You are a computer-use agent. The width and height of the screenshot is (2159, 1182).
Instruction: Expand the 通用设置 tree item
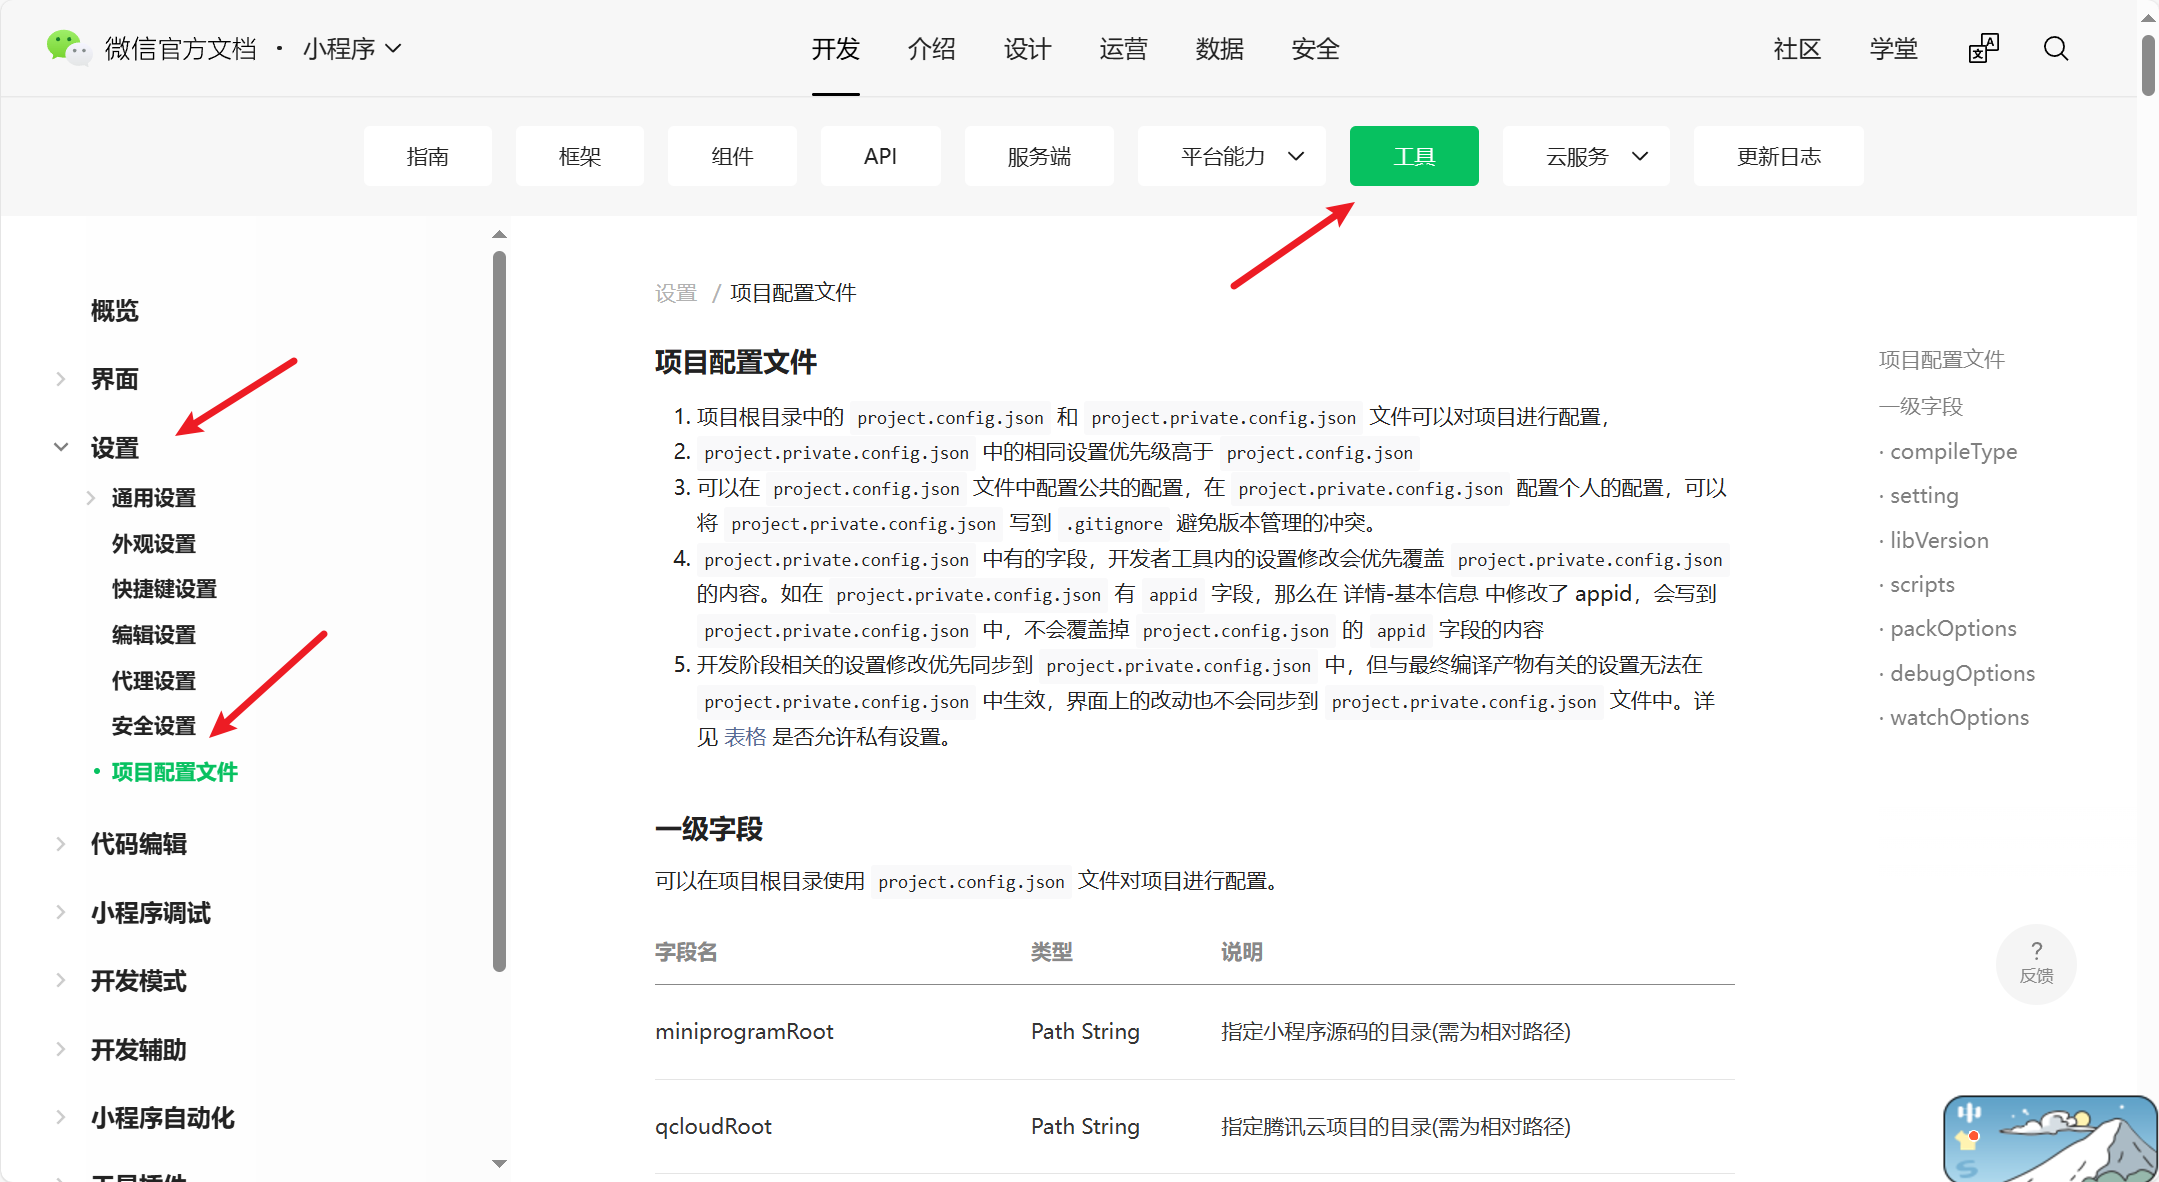point(91,497)
